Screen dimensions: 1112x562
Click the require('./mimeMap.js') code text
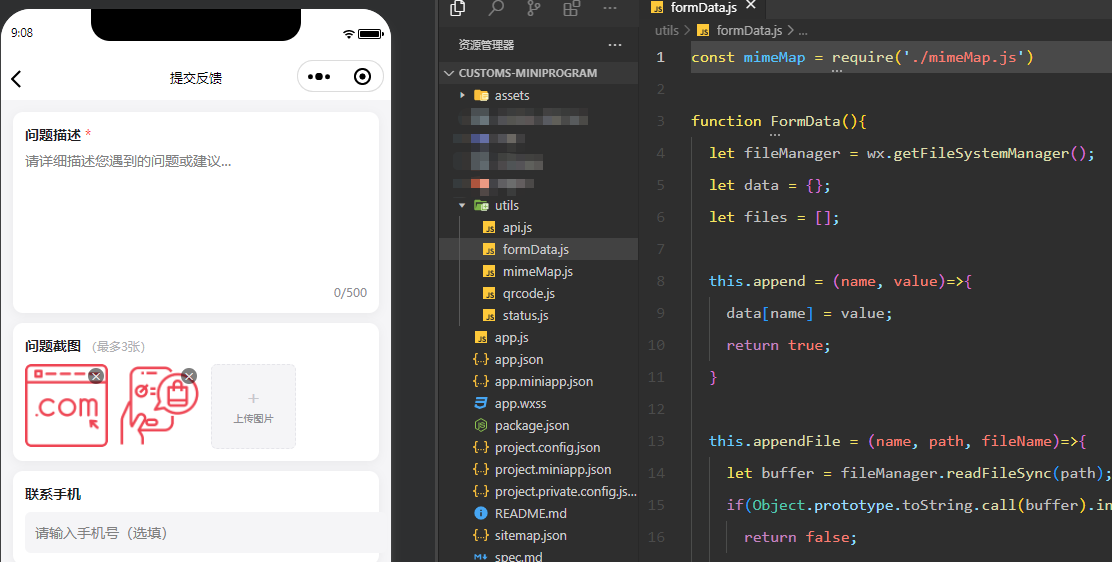pyautogui.click(x=933, y=57)
